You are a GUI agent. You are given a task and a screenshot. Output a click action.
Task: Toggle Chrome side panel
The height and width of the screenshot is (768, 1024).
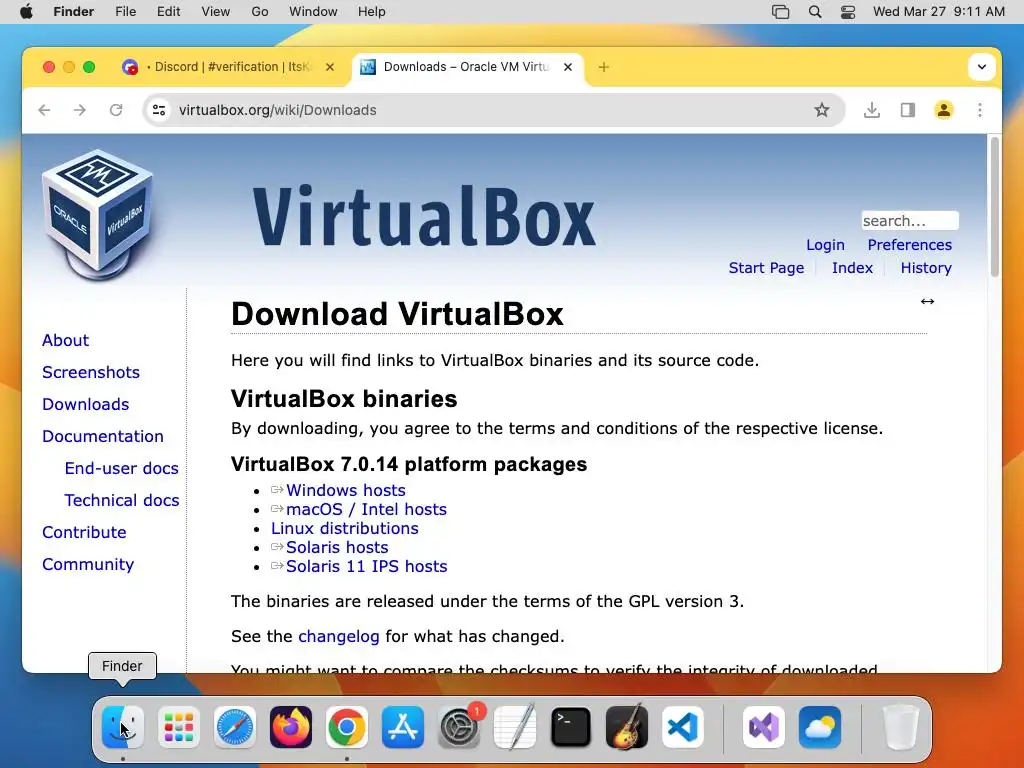(908, 110)
